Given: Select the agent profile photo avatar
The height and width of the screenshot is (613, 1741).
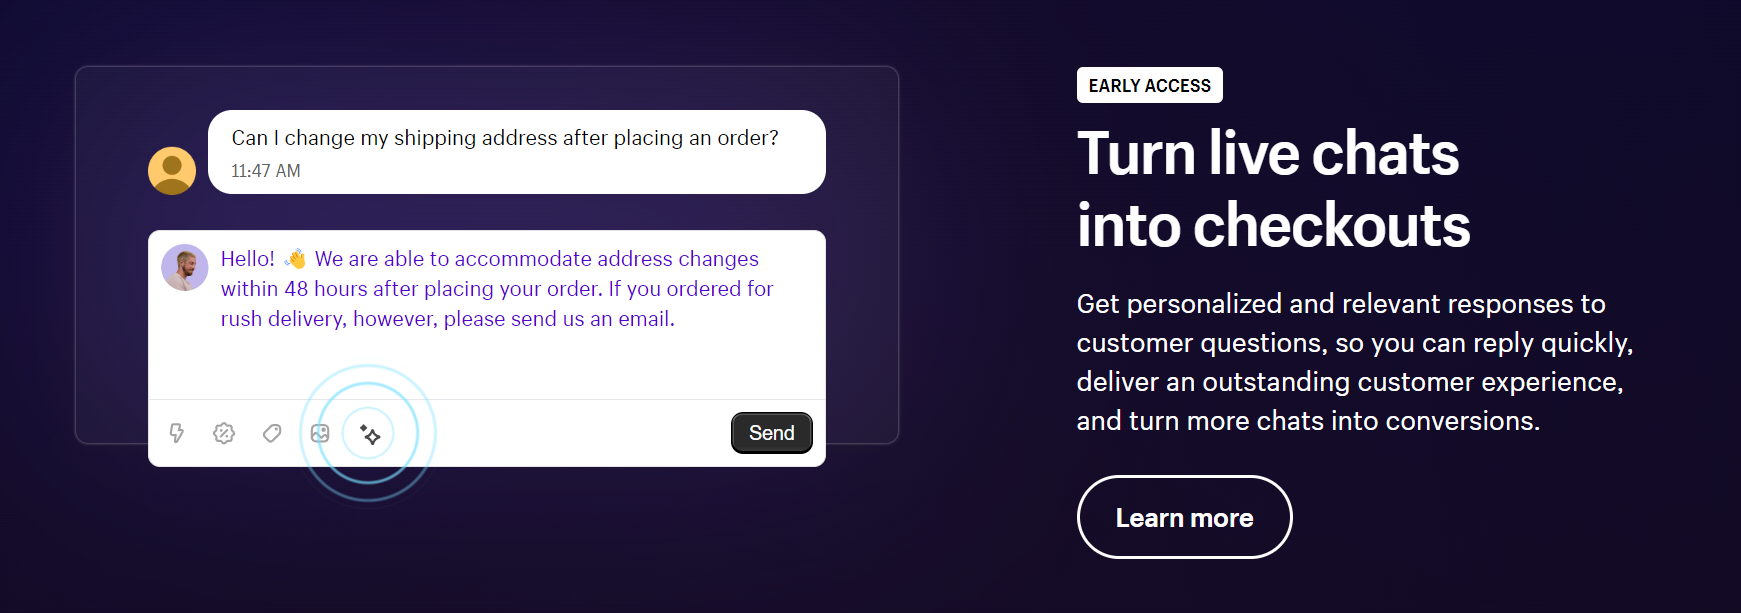Looking at the screenshot, I should click(185, 268).
